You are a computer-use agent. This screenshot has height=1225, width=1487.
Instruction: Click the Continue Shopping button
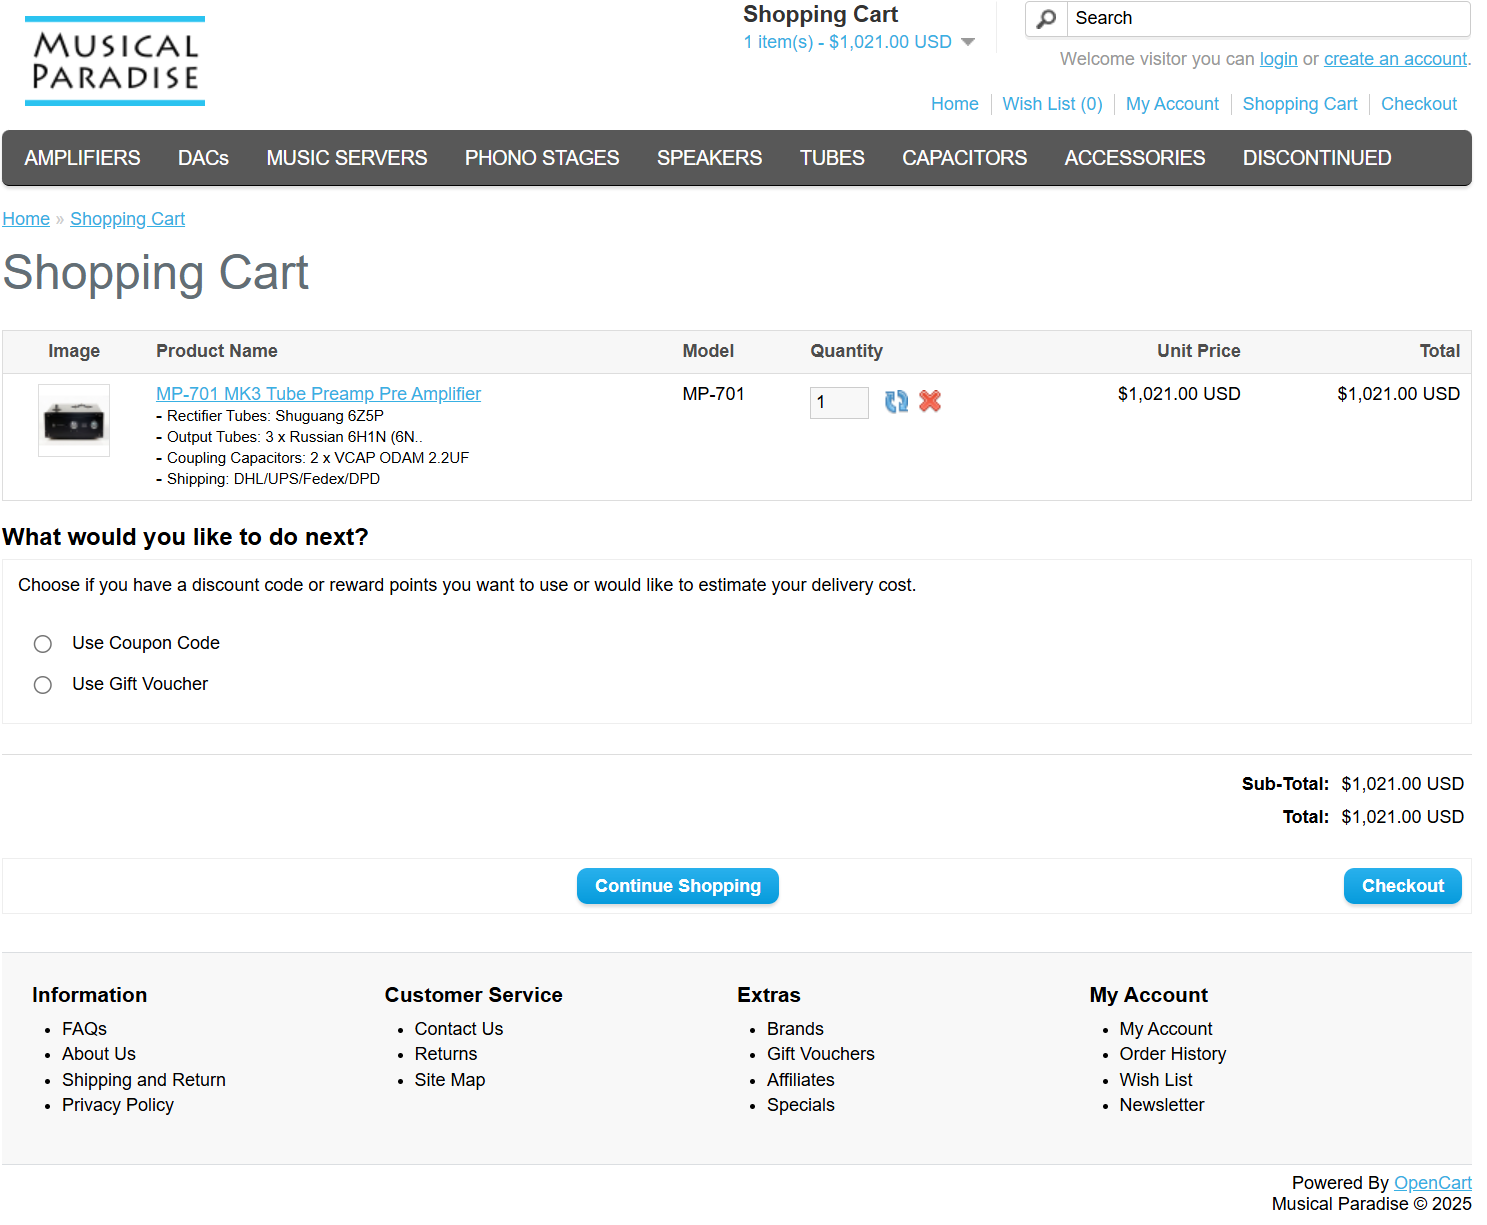(678, 886)
